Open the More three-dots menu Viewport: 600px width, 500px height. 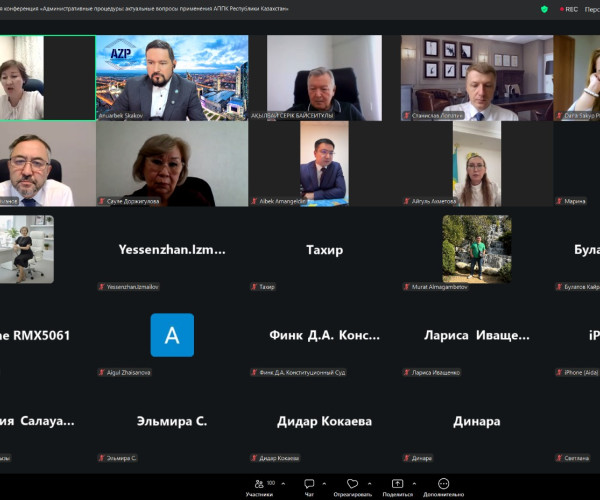coord(443,484)
